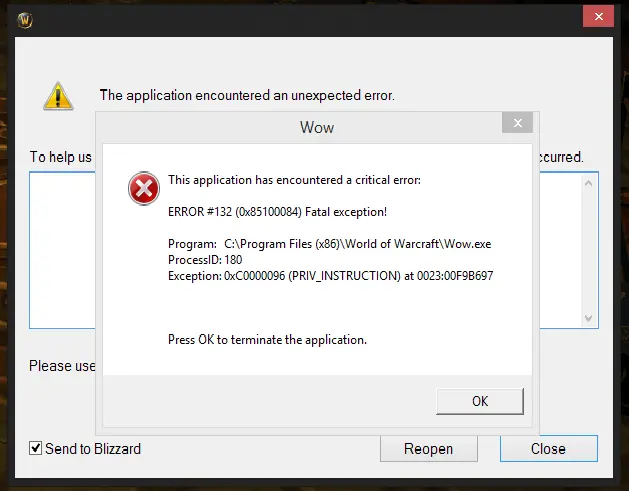Click the Close button at bottom right
Viewport: 629px width, 491px height.
[548, 448]
